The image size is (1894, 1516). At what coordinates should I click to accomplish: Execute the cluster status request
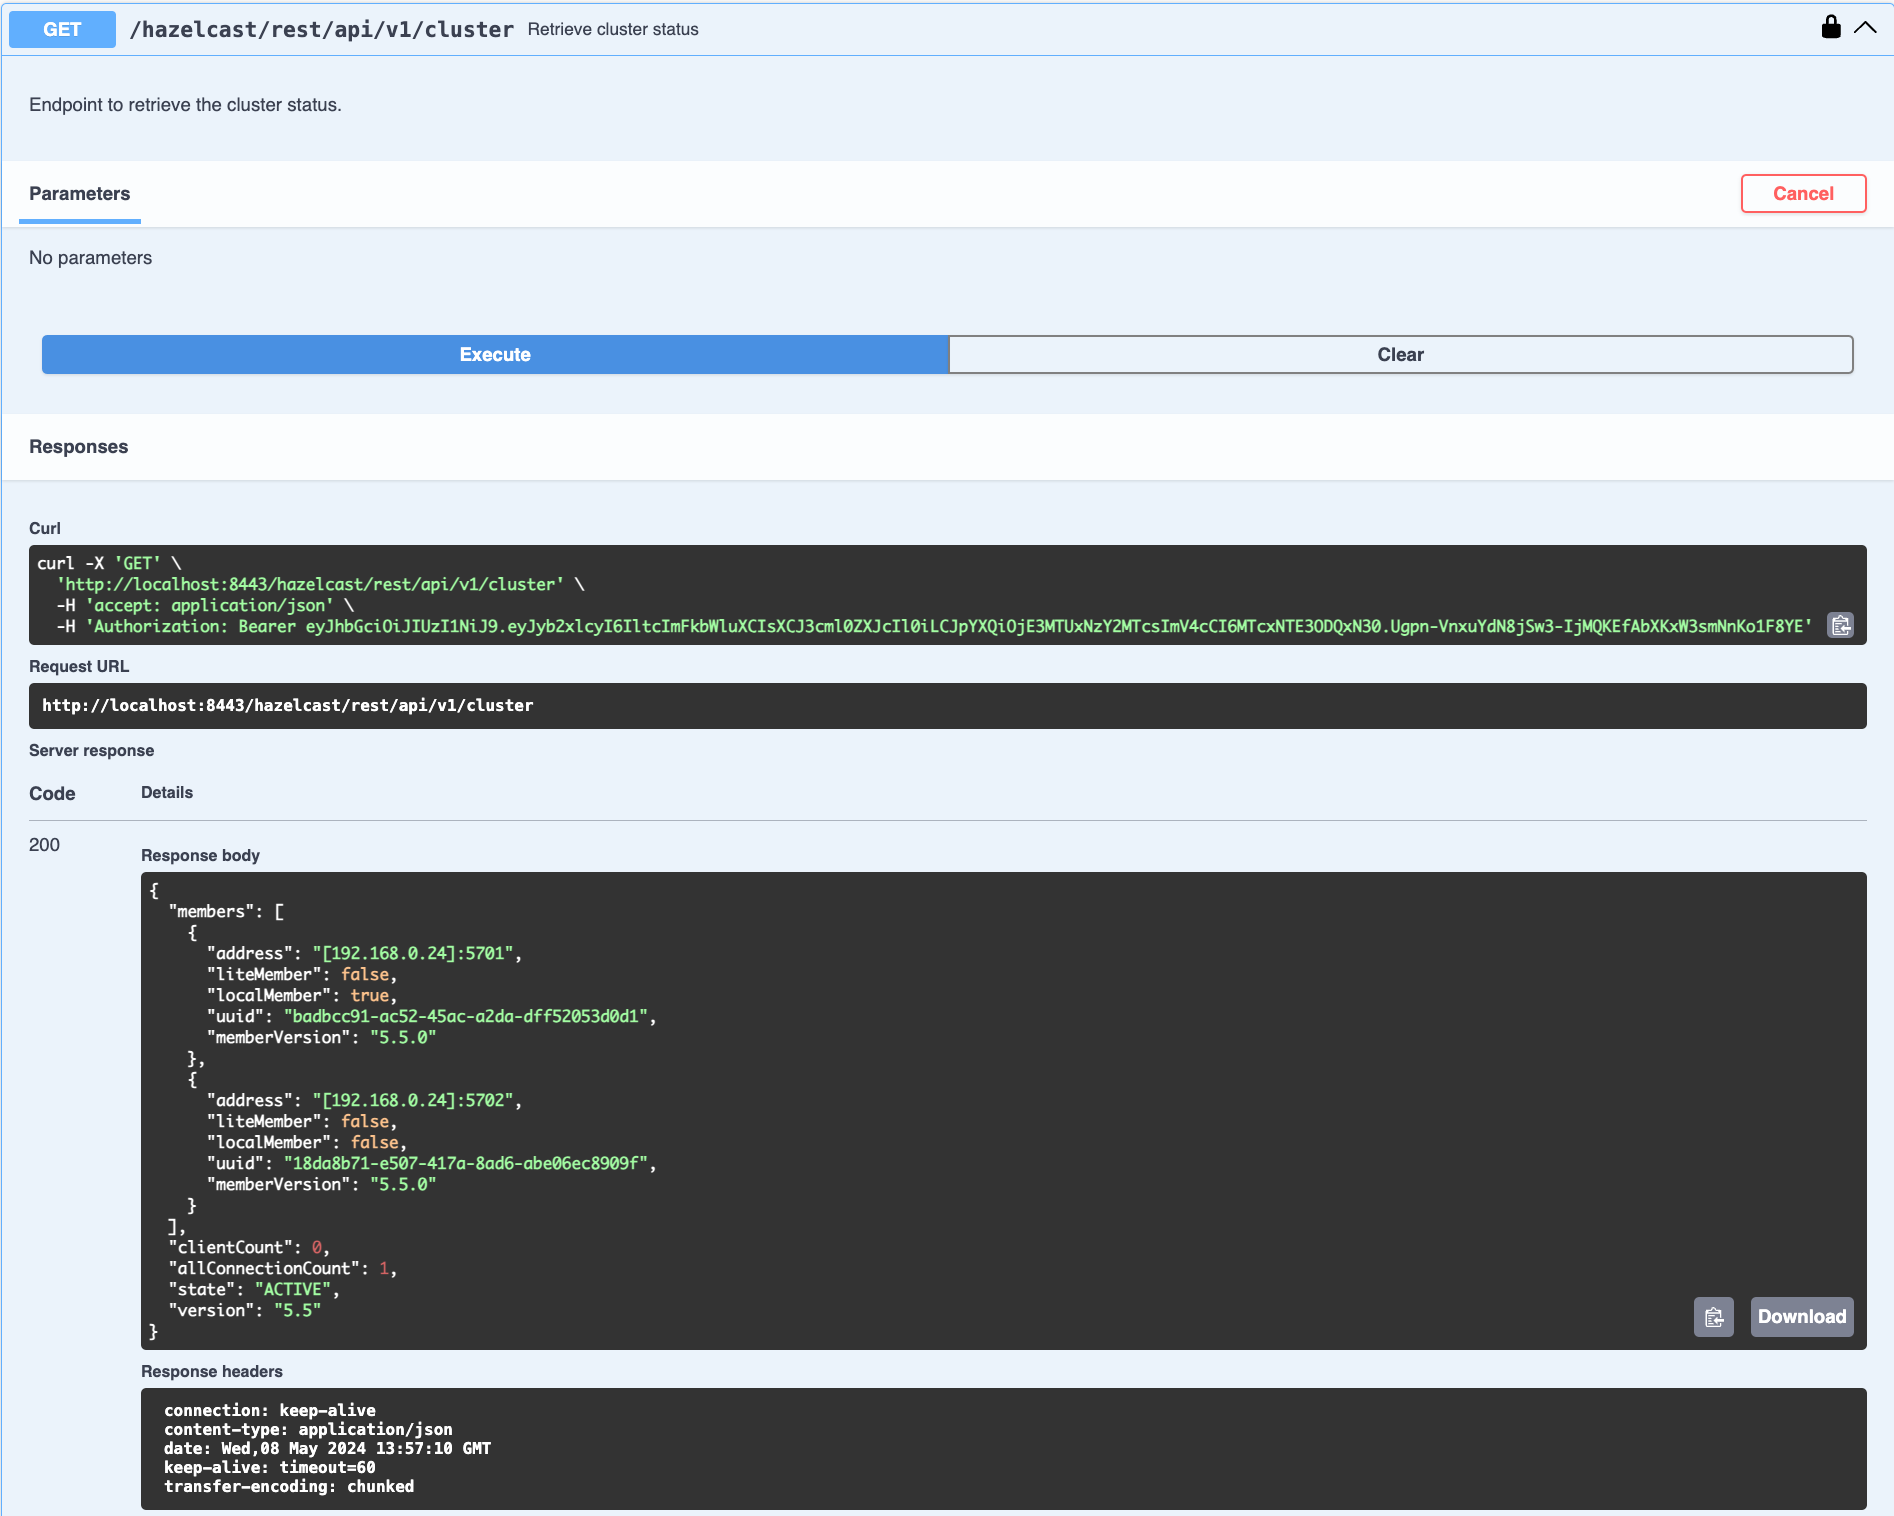[494, 354]
